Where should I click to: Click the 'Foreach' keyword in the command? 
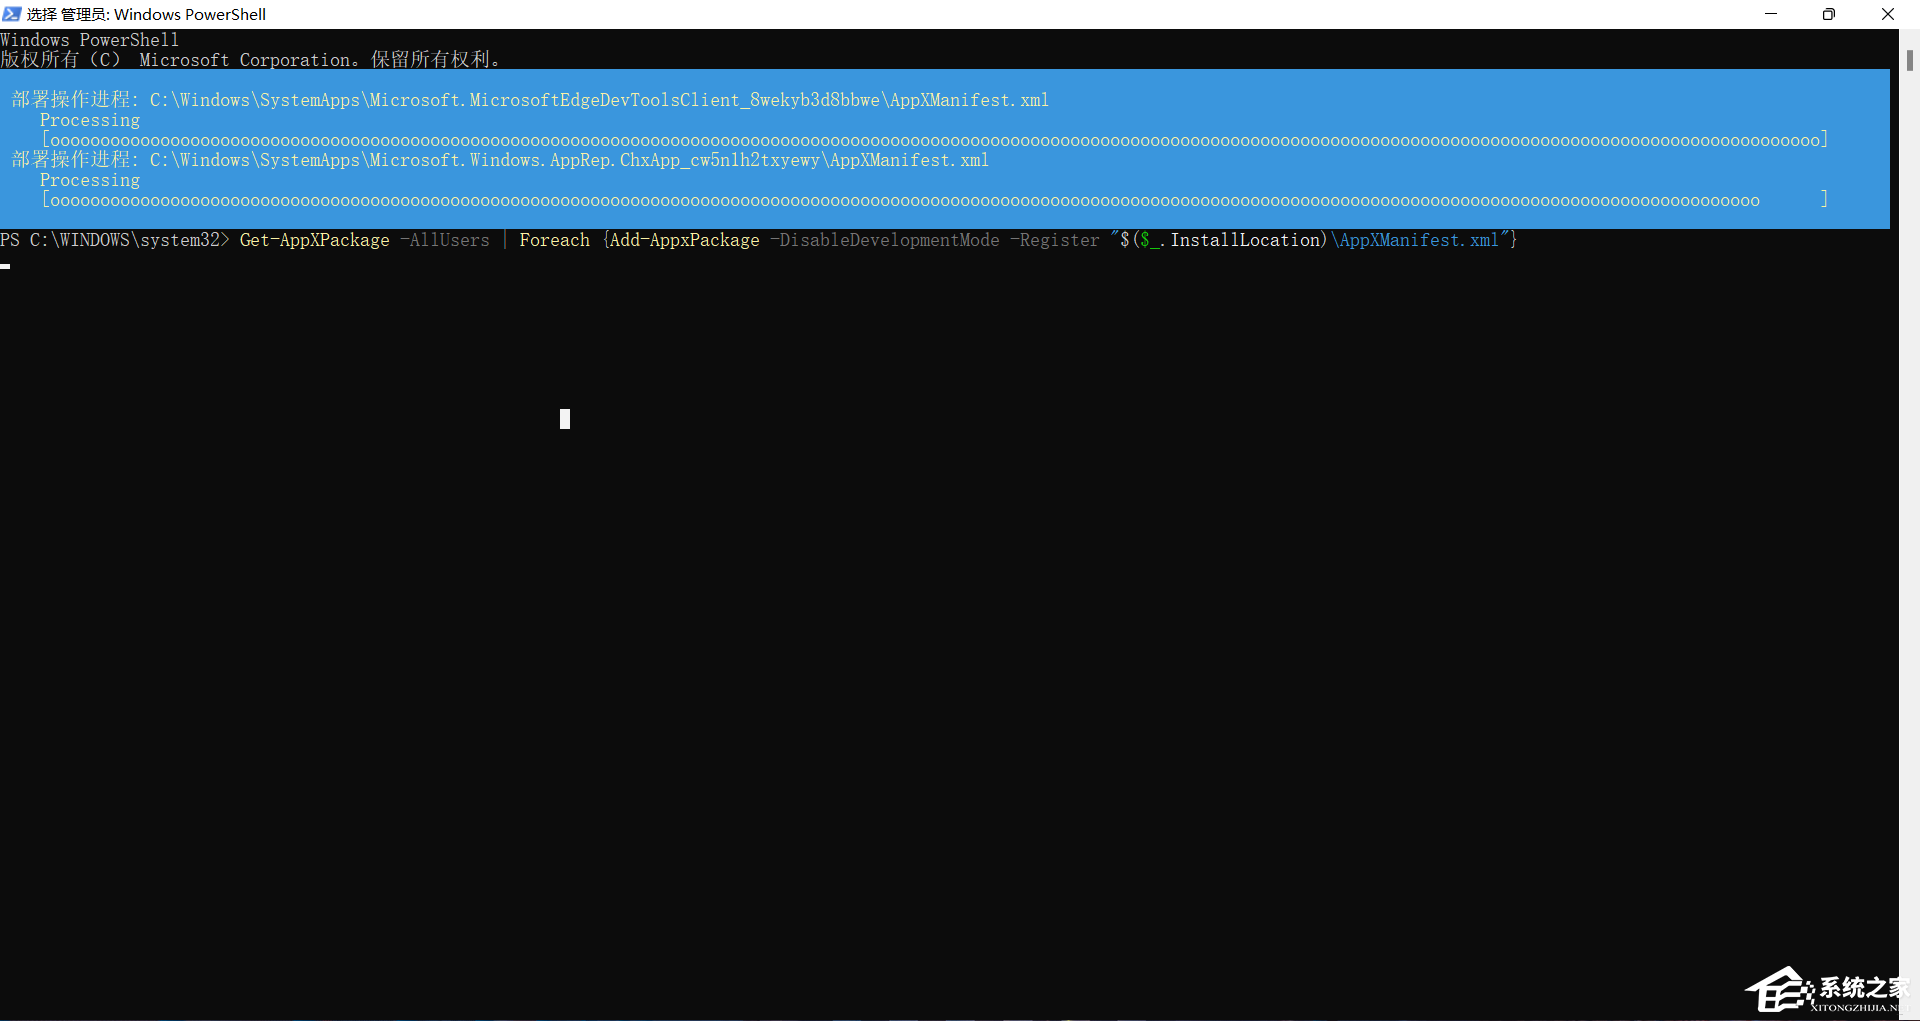pyautogui.click(x=555, y=240)
